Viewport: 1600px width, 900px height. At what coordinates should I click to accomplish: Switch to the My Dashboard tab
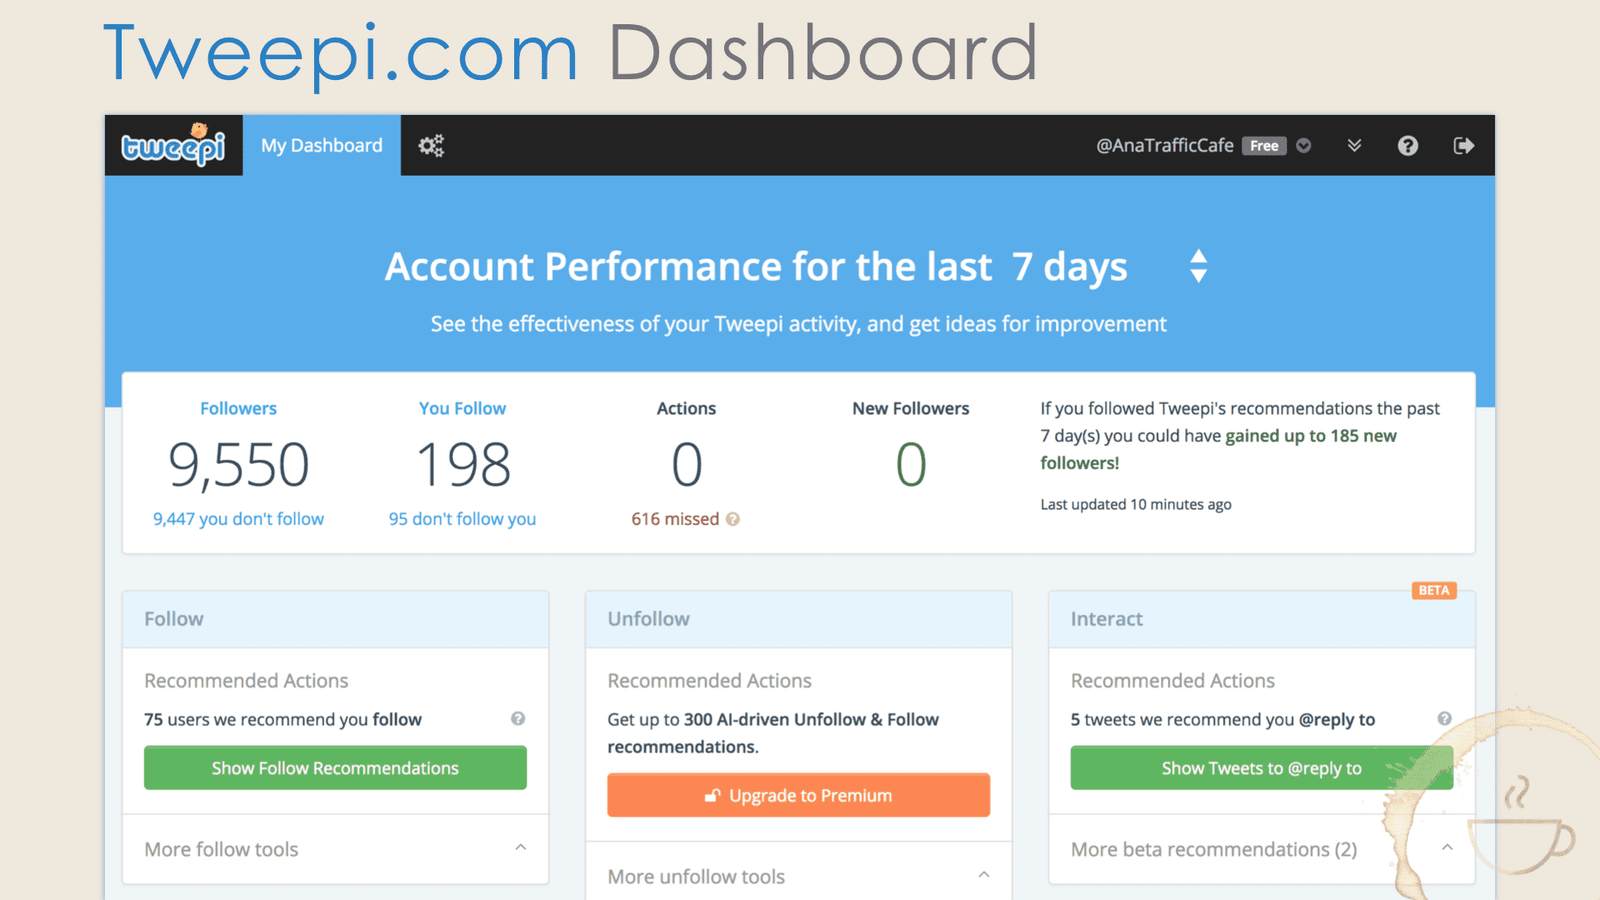coord(321,145)
